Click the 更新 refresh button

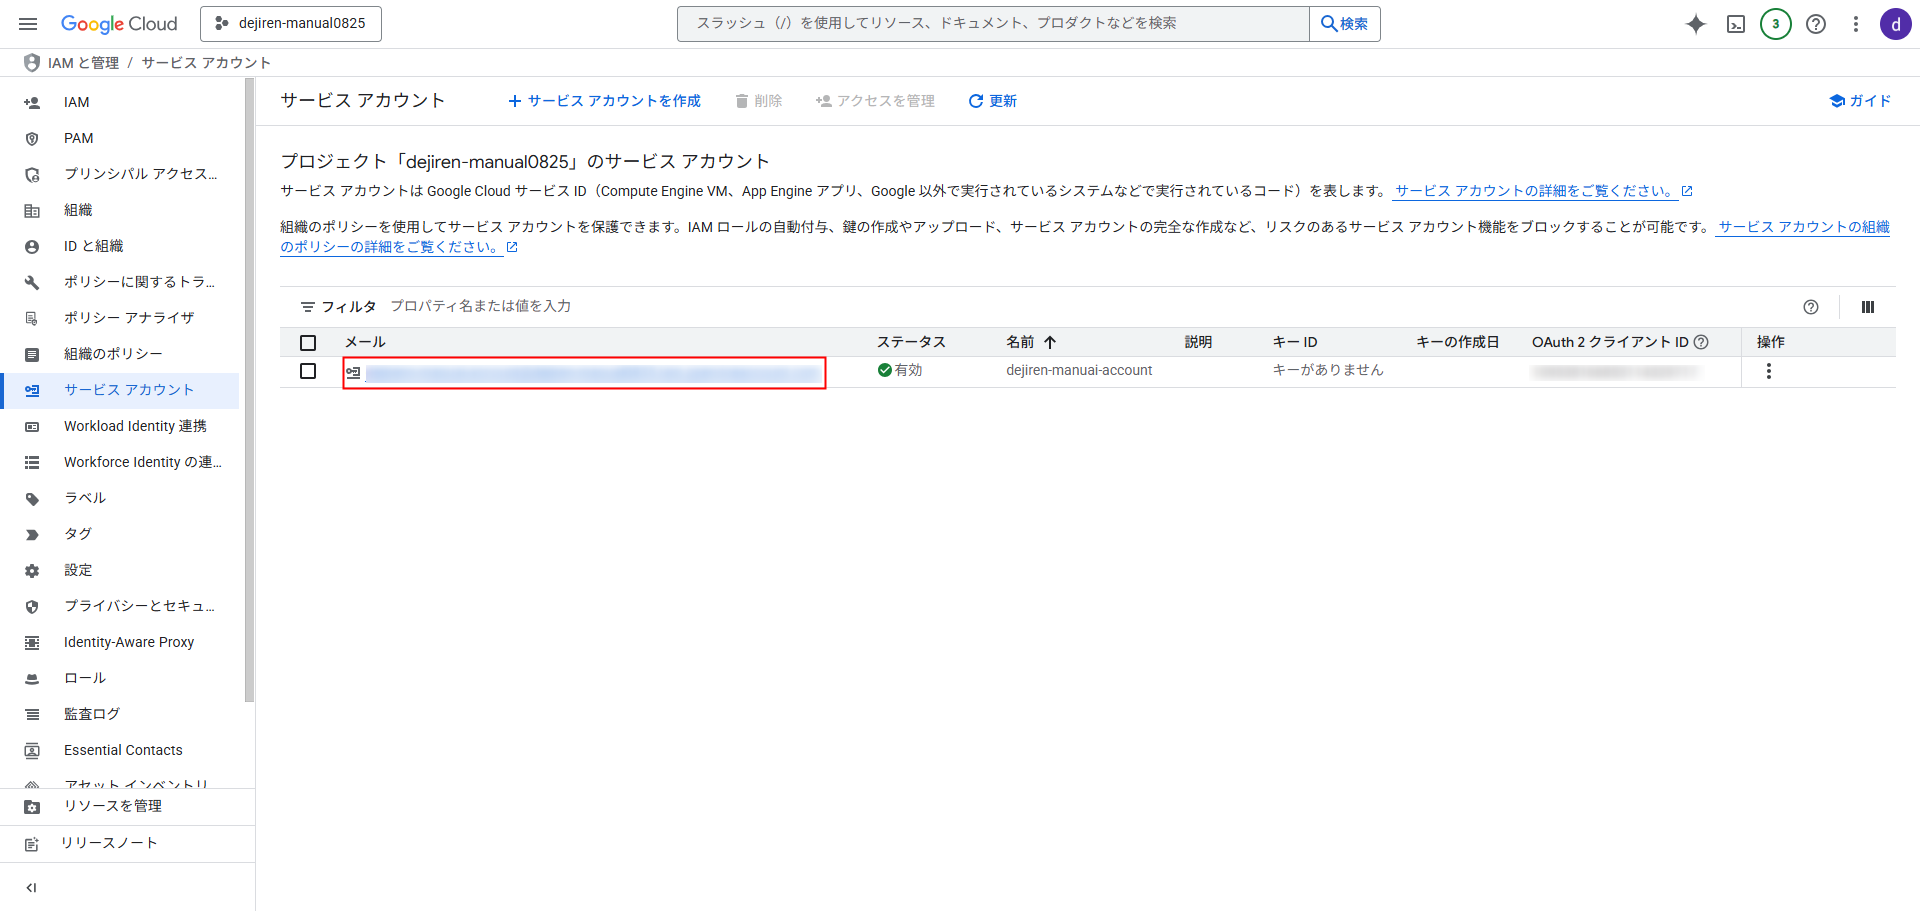click(992, 101)
